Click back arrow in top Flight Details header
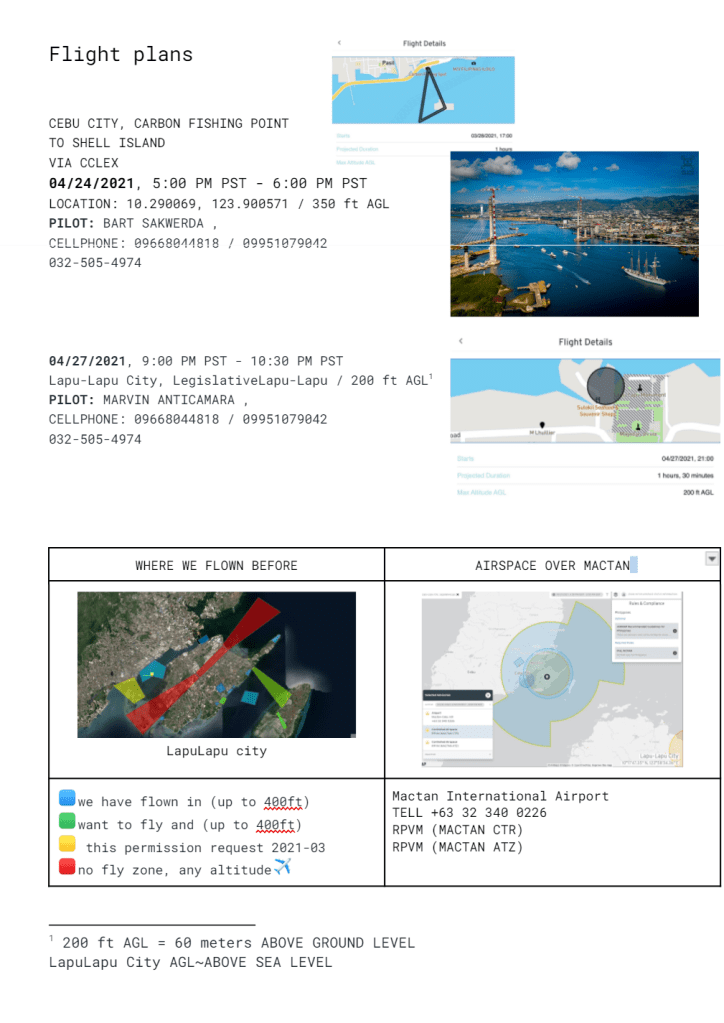724x1023 pixels. point(339,43)
